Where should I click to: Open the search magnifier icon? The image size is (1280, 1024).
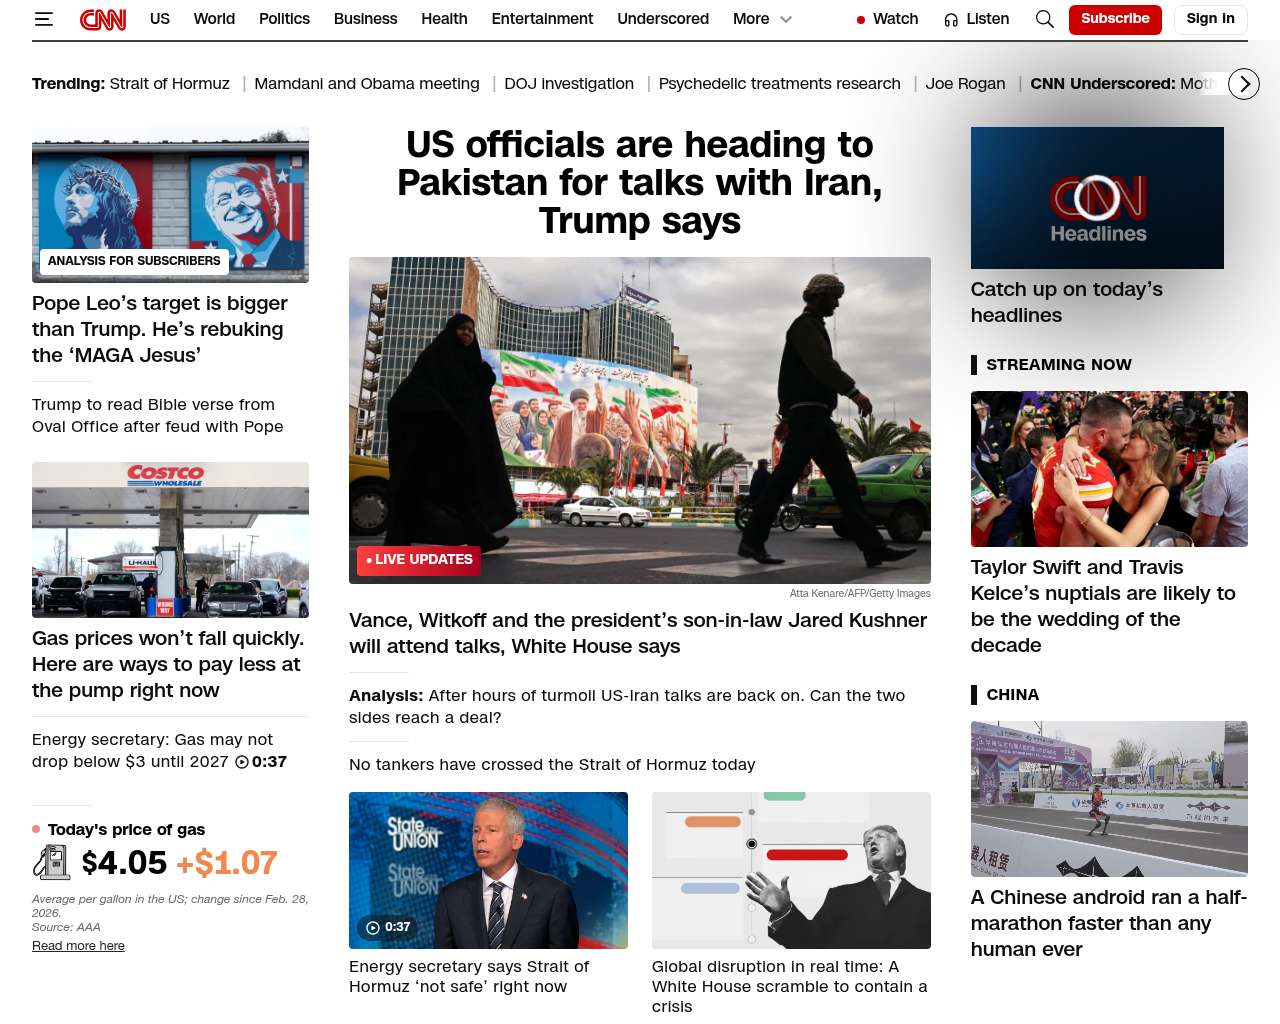(1044, 19)
